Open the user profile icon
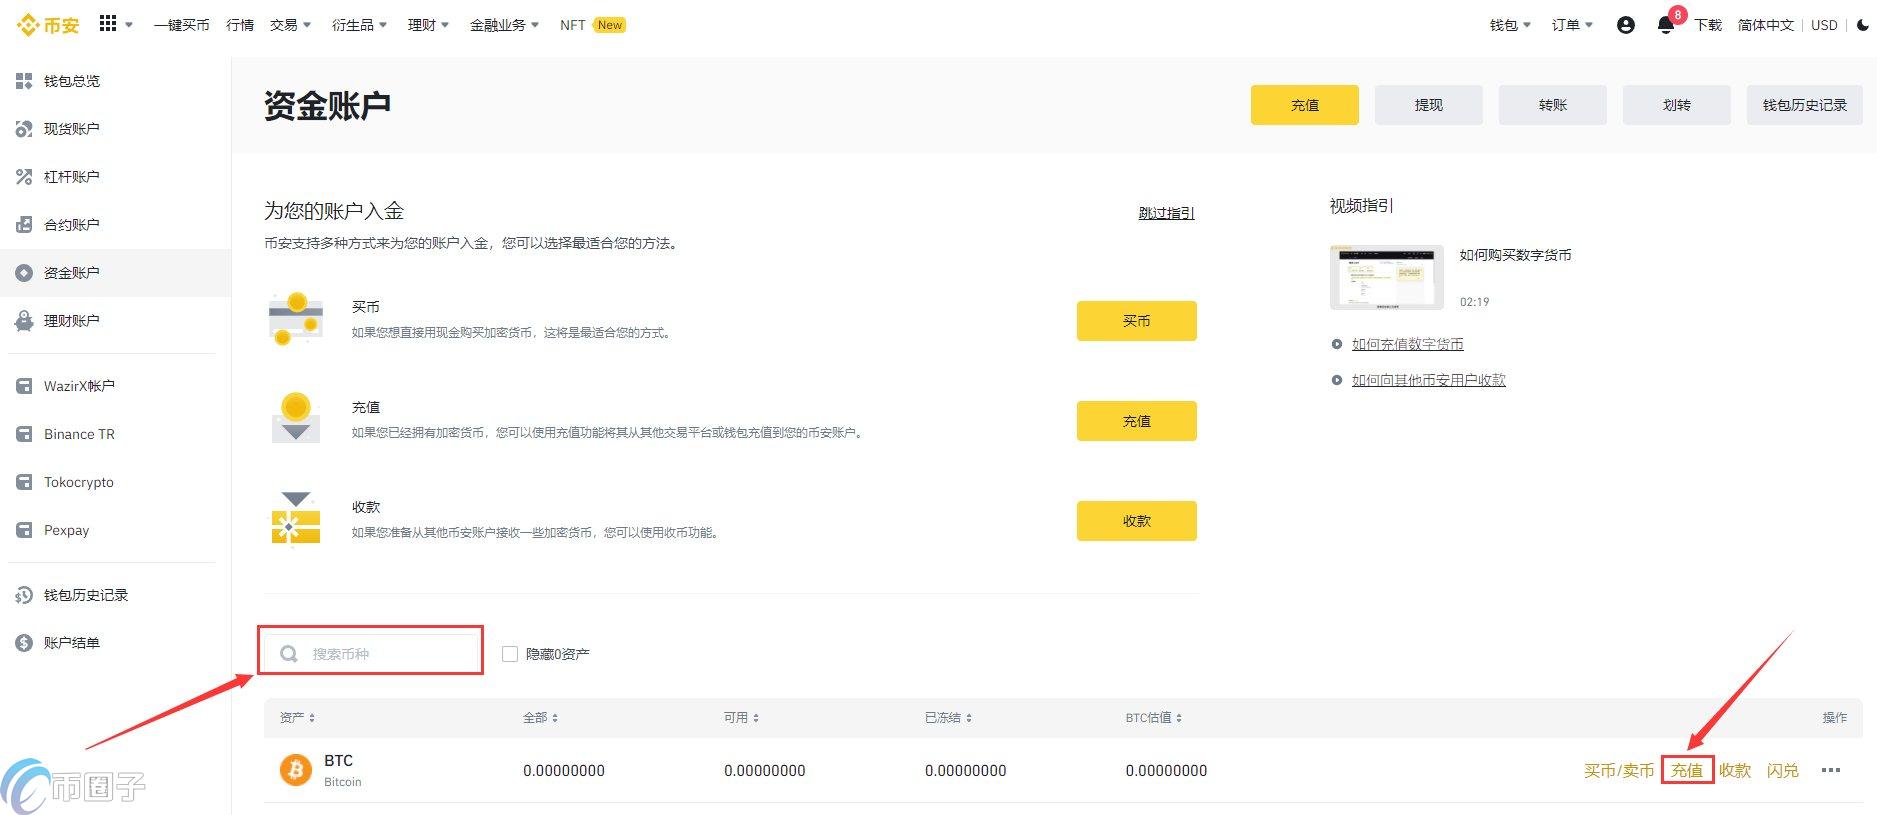Screen dimensions: 1877x815 [1626, 25]
